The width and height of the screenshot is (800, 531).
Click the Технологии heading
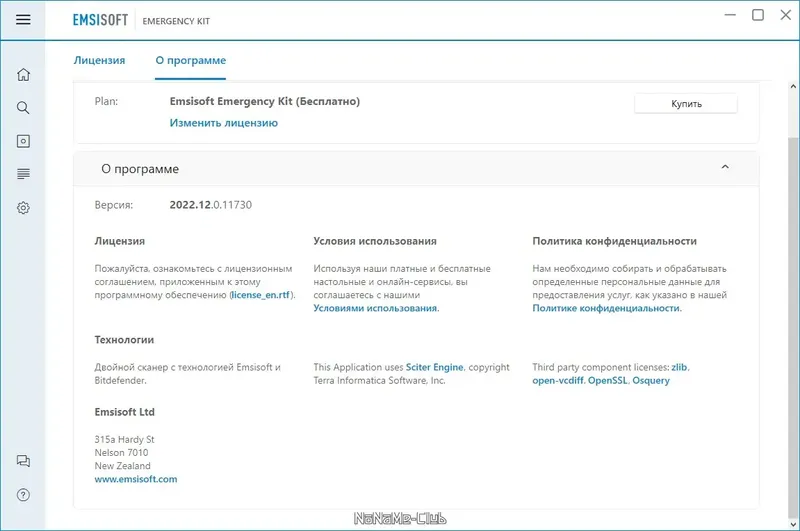[124, 340]
